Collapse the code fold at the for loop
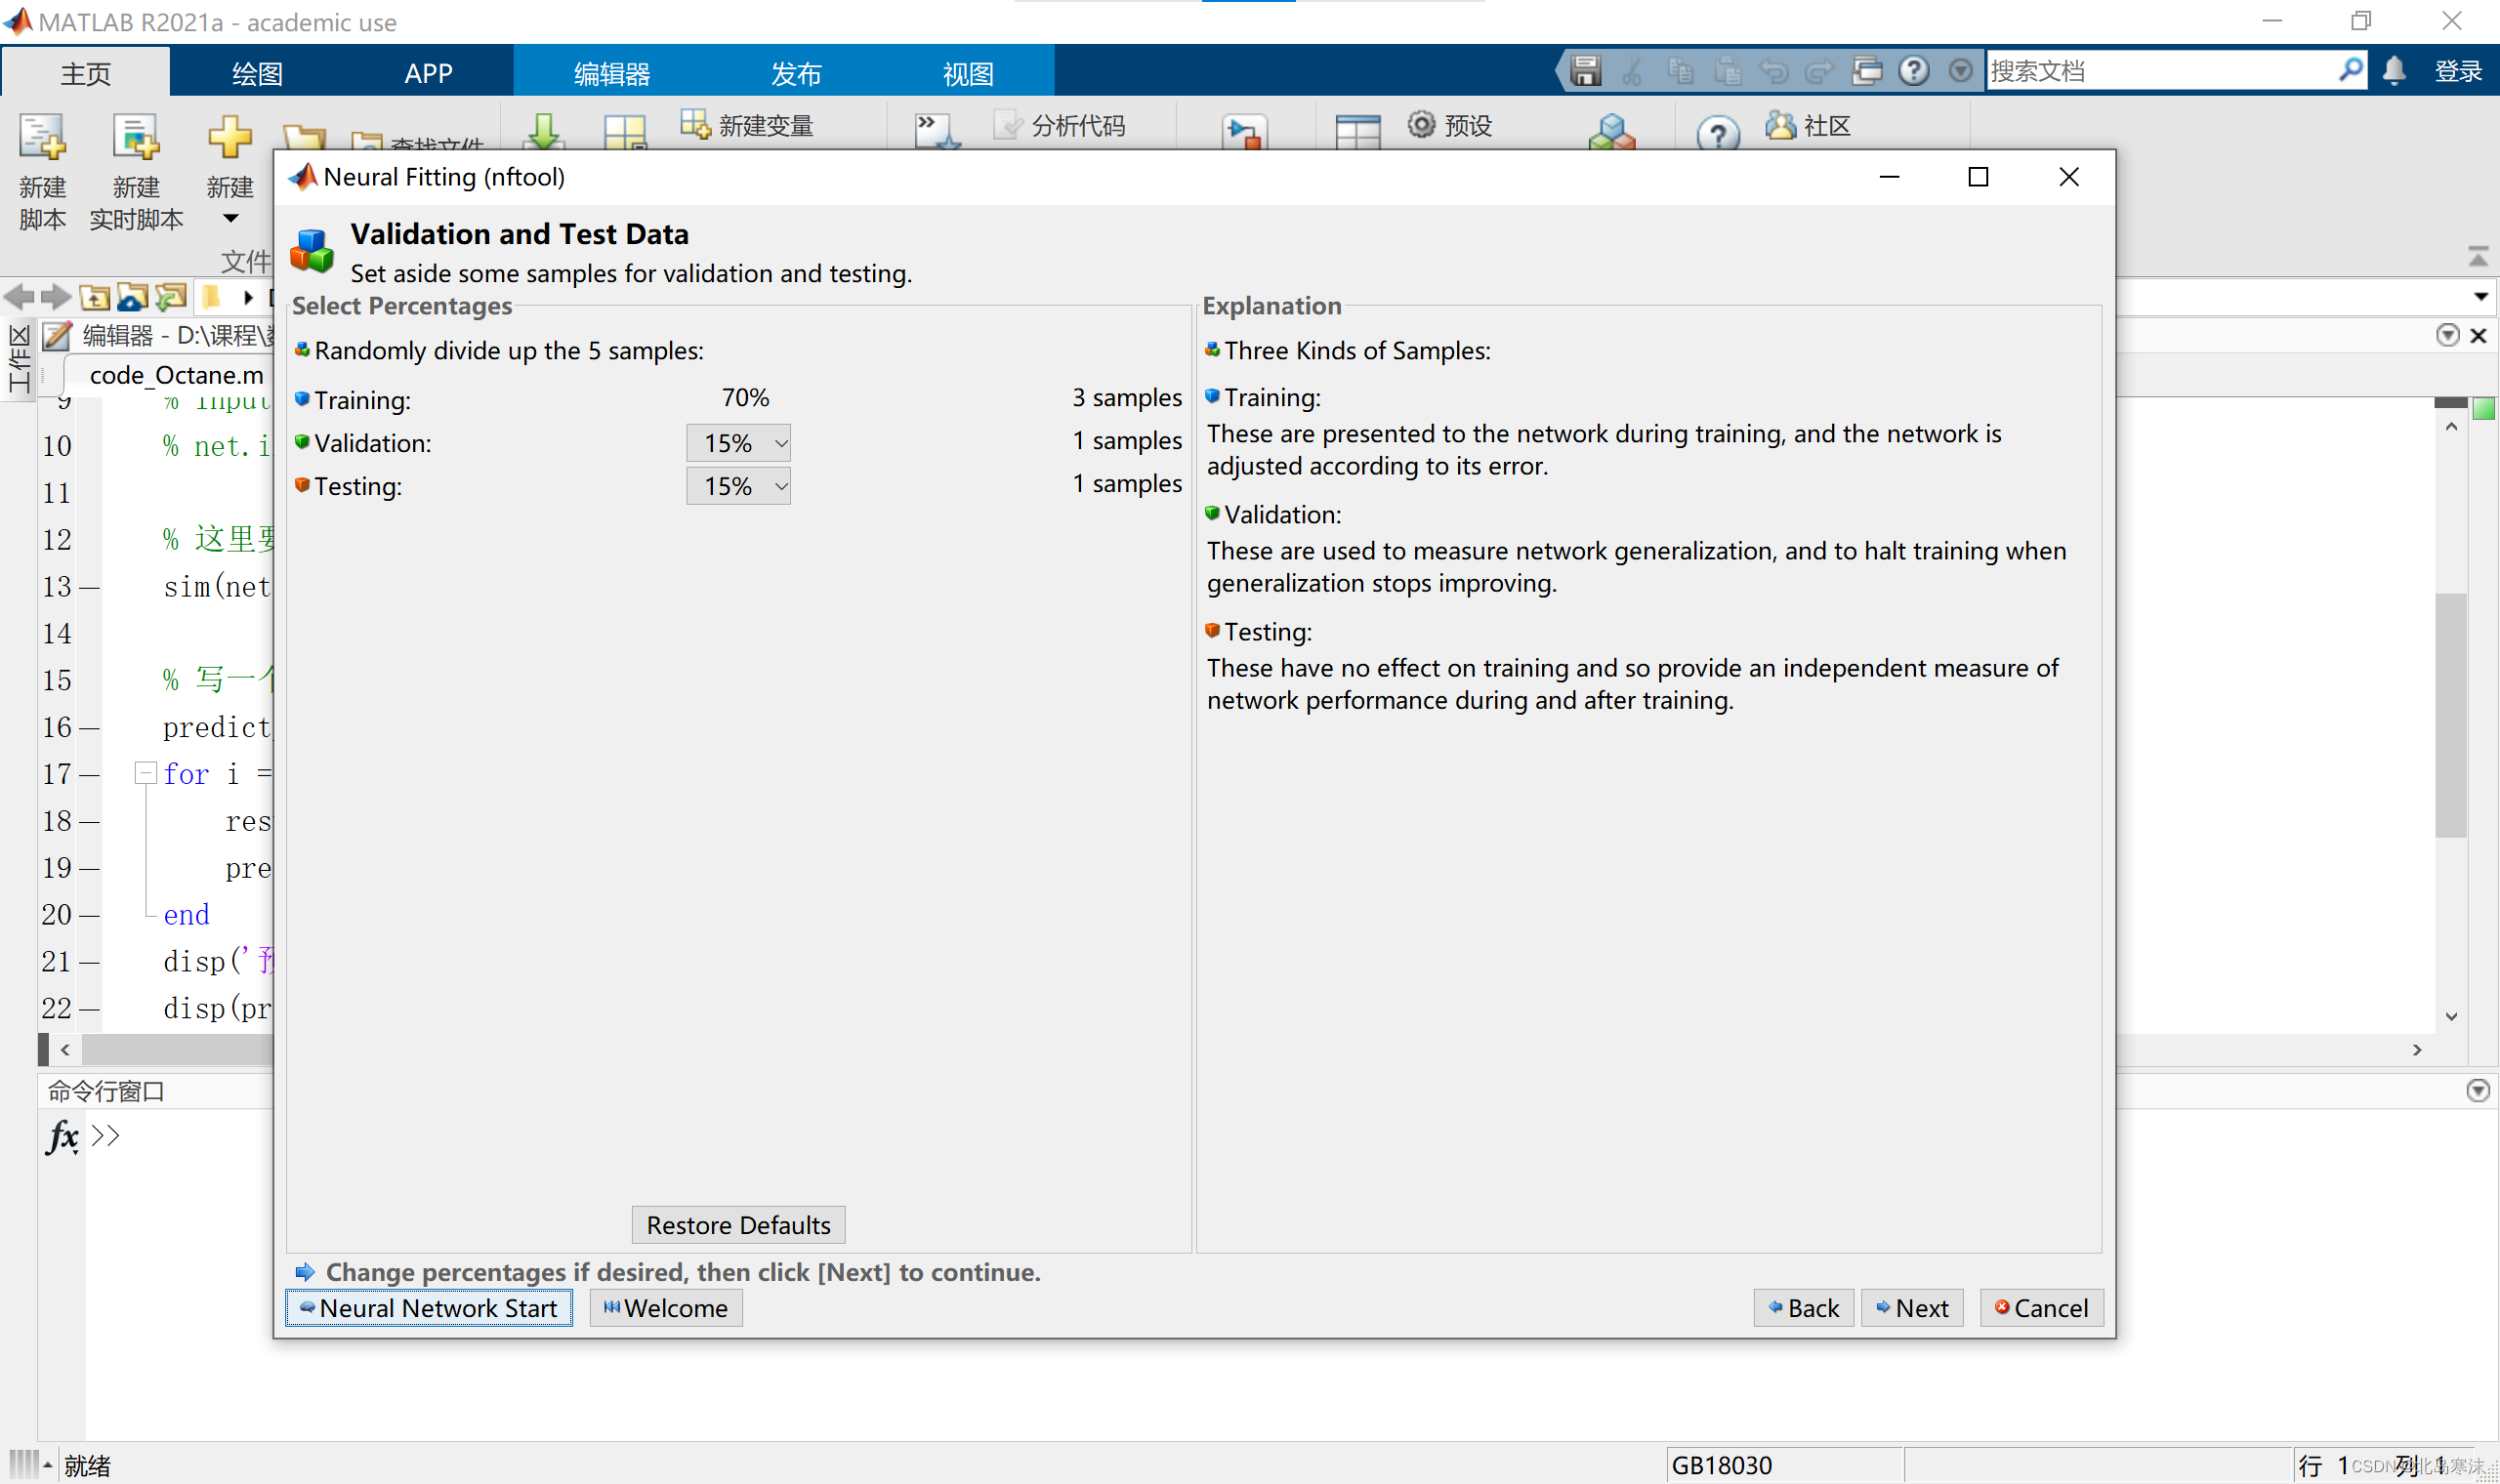The image size is (2500, 1484). click(146, 773)
